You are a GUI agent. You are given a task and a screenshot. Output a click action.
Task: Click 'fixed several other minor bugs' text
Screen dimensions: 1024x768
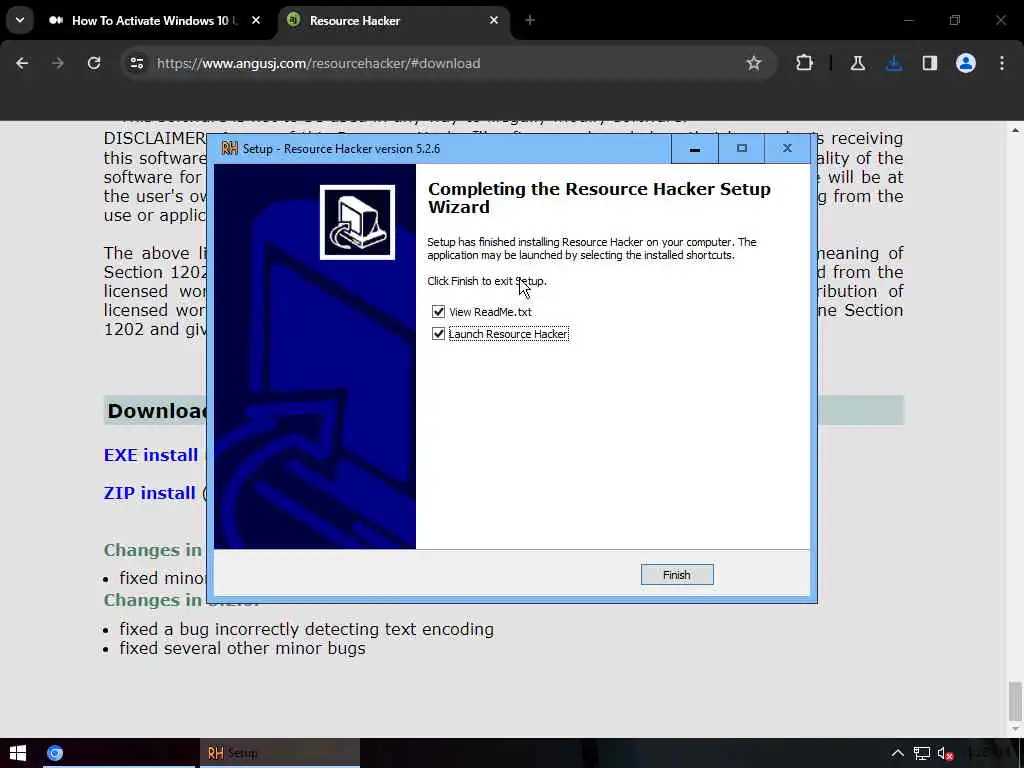click(x=242, y=648)
